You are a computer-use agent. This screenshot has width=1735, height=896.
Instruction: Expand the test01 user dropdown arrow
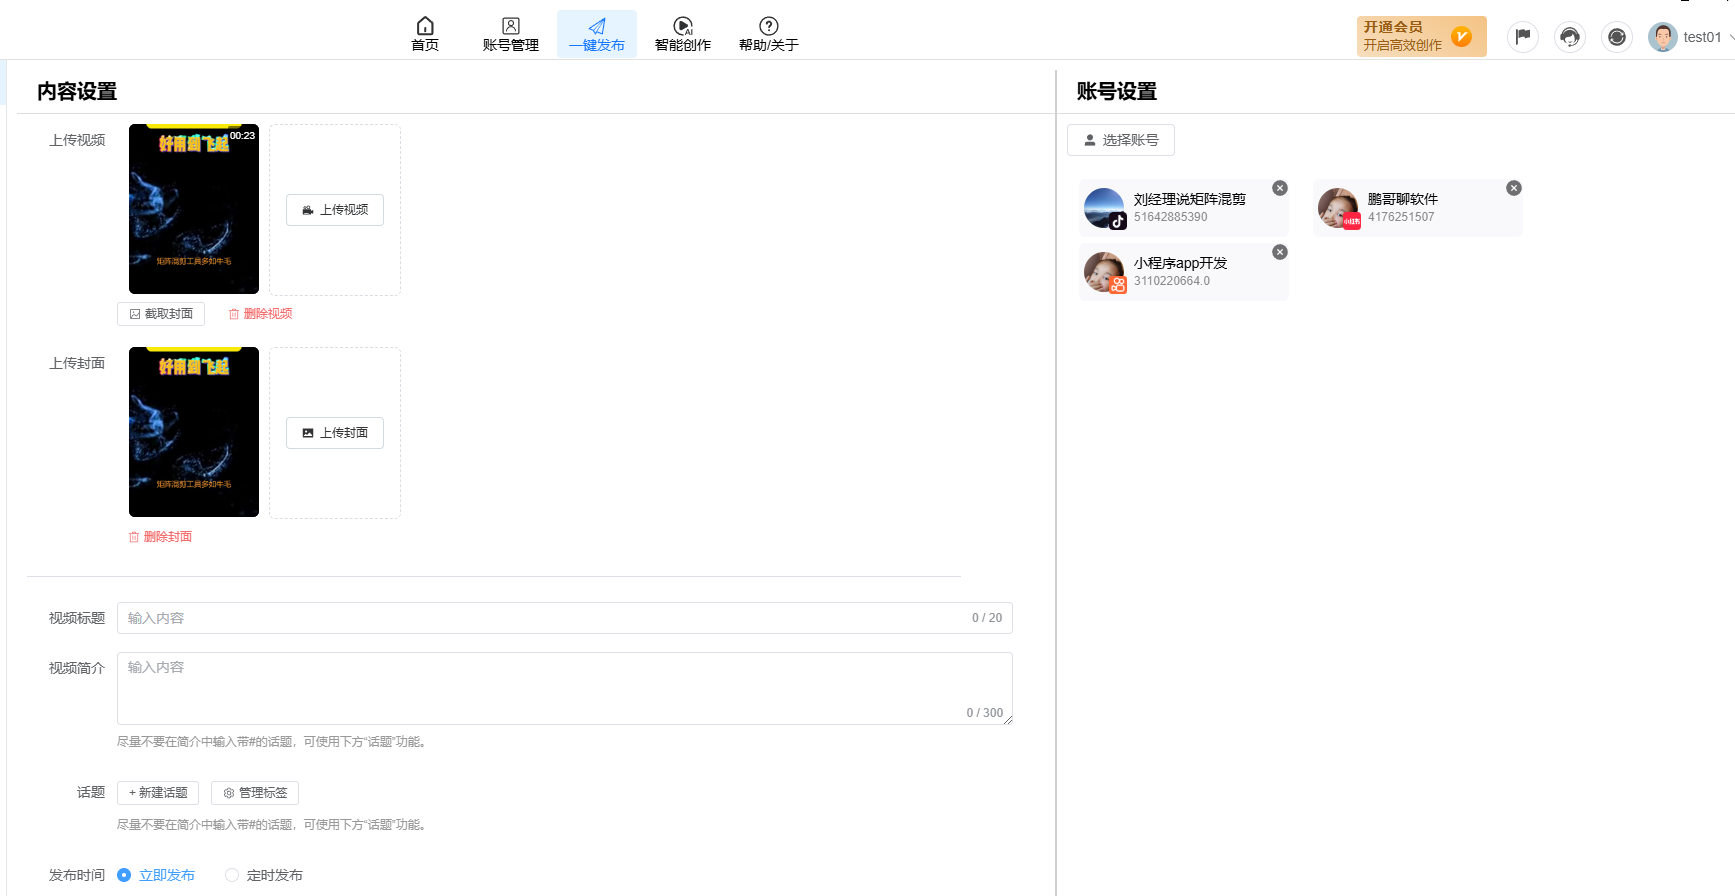pos(1731,37)
